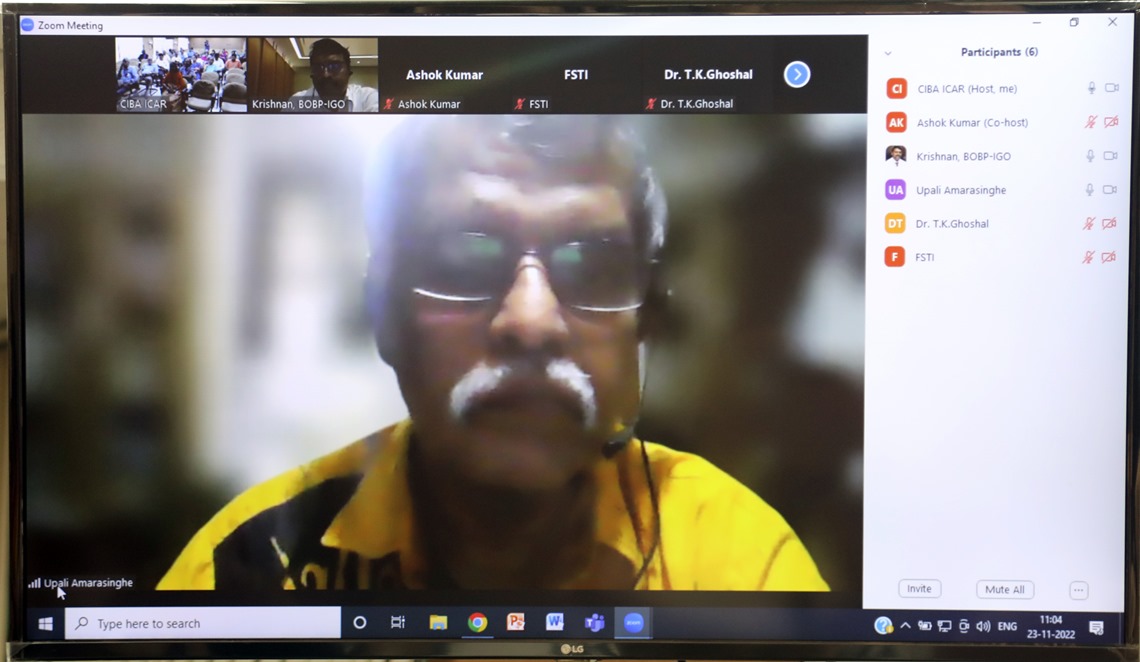1140x662 pixels.
Task: Select Dr. T.K.Ghoshal name in participants list
Action: pyautogui.click(x=952, y=224)
